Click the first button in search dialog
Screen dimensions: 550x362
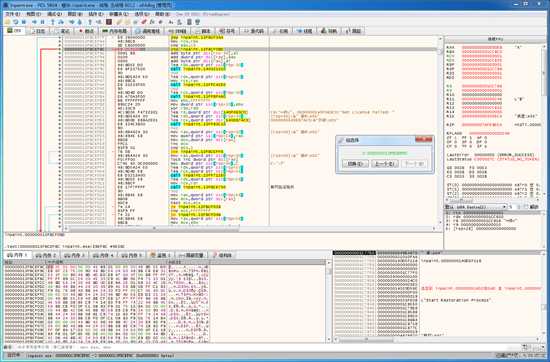point(355,164)
